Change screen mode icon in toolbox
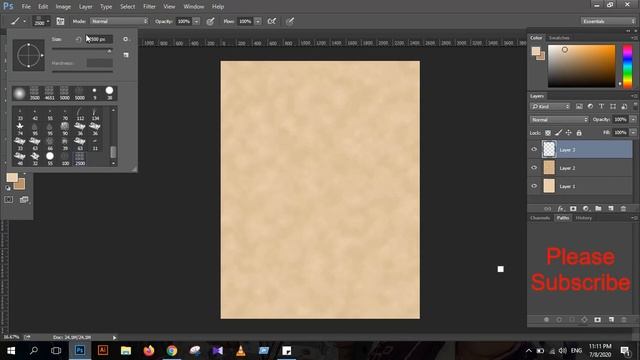The width and height of the screenshot is (640, 360). pyautogui.click(x=24, y=200)
